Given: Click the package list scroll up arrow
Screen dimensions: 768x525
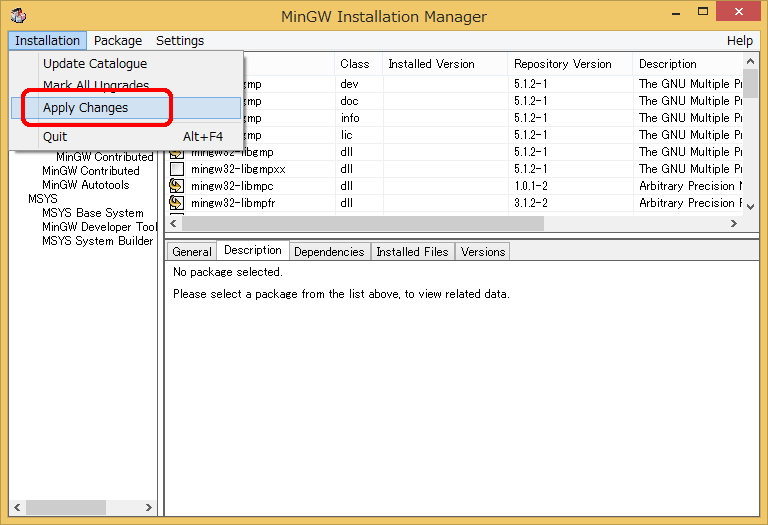Looking at the screenshot, I should click(750, 62).
